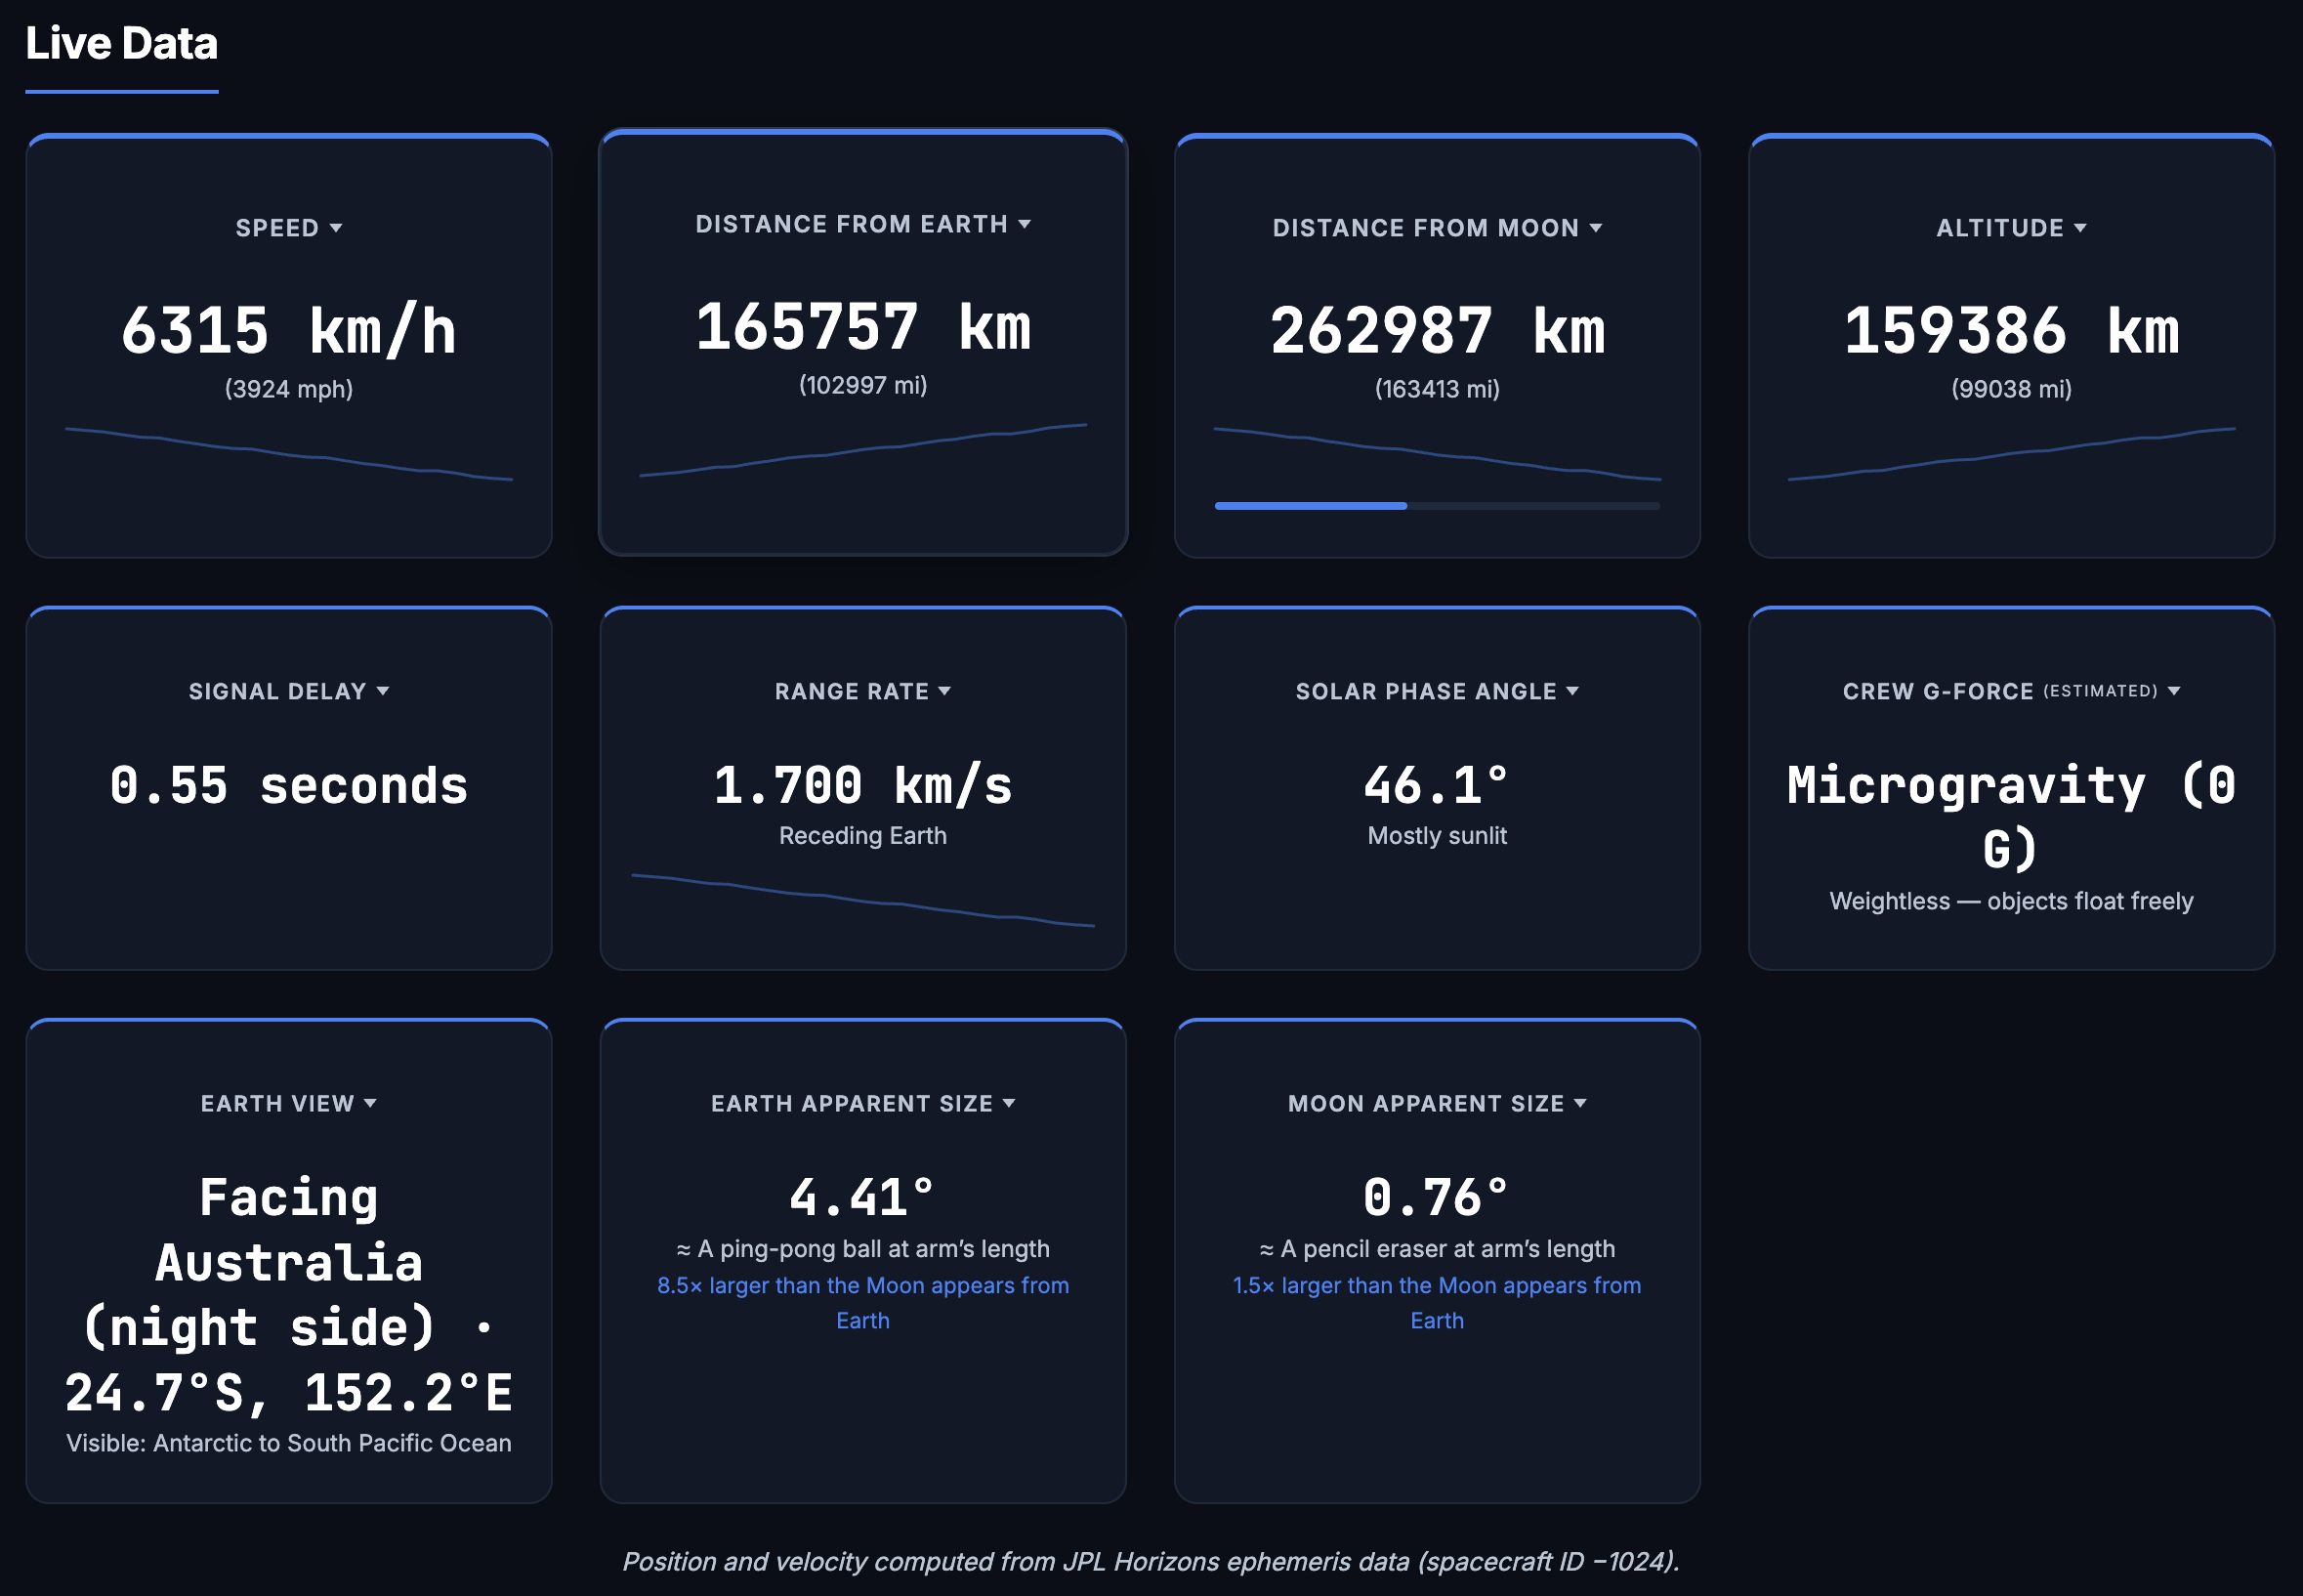Open Earth Apparent Size dropdown caret
This screenshot has height=1596, width=2303.
[1009, 1103]
